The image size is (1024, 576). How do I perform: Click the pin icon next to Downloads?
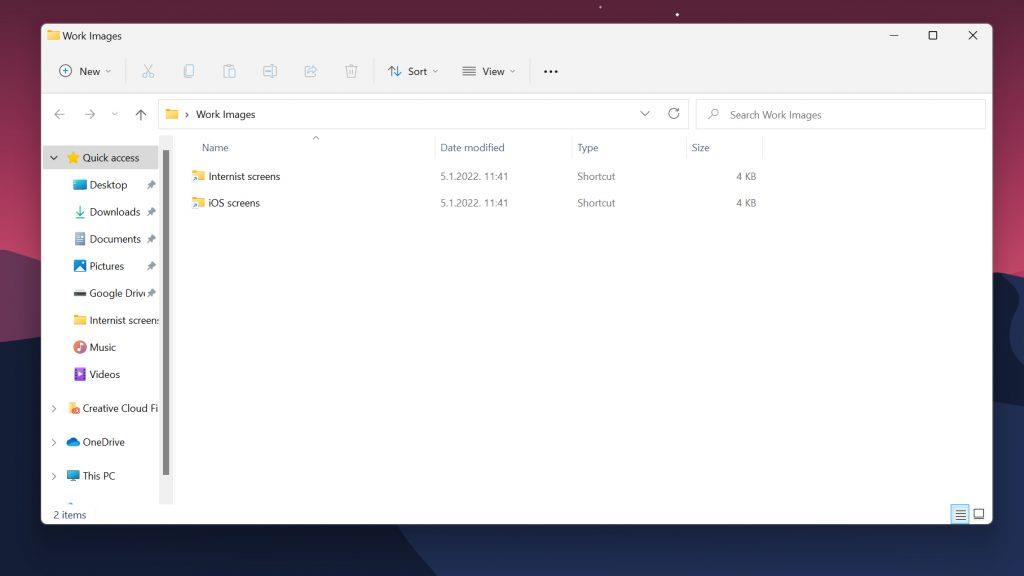151,212
